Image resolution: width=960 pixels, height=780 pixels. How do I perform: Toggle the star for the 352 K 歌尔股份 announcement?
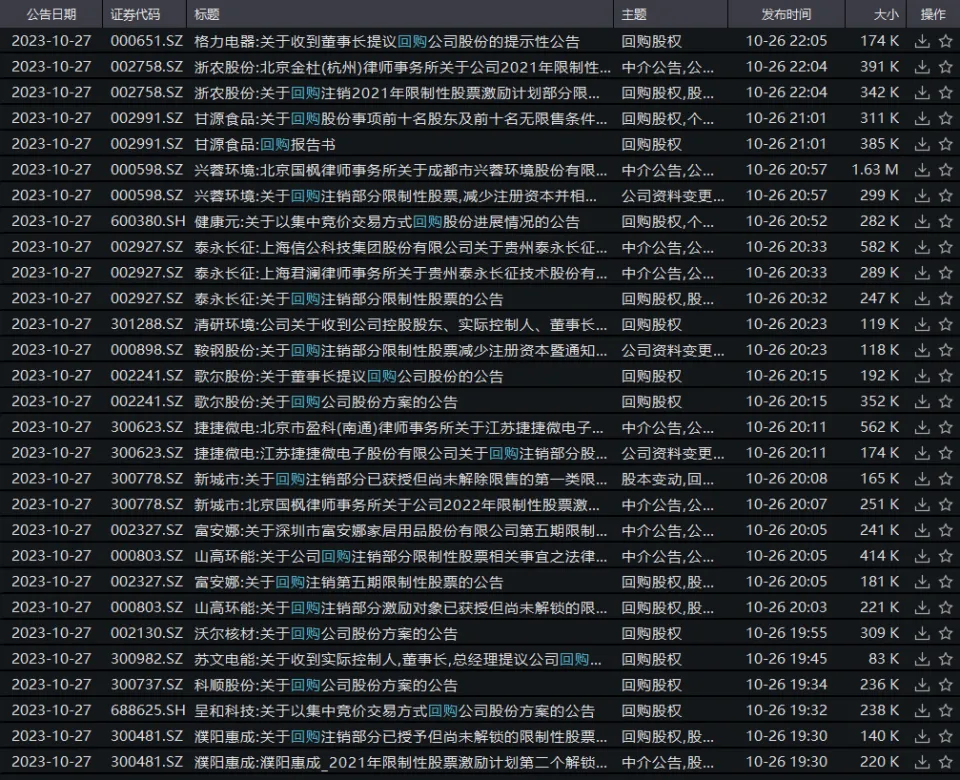(x=945, y=402)
